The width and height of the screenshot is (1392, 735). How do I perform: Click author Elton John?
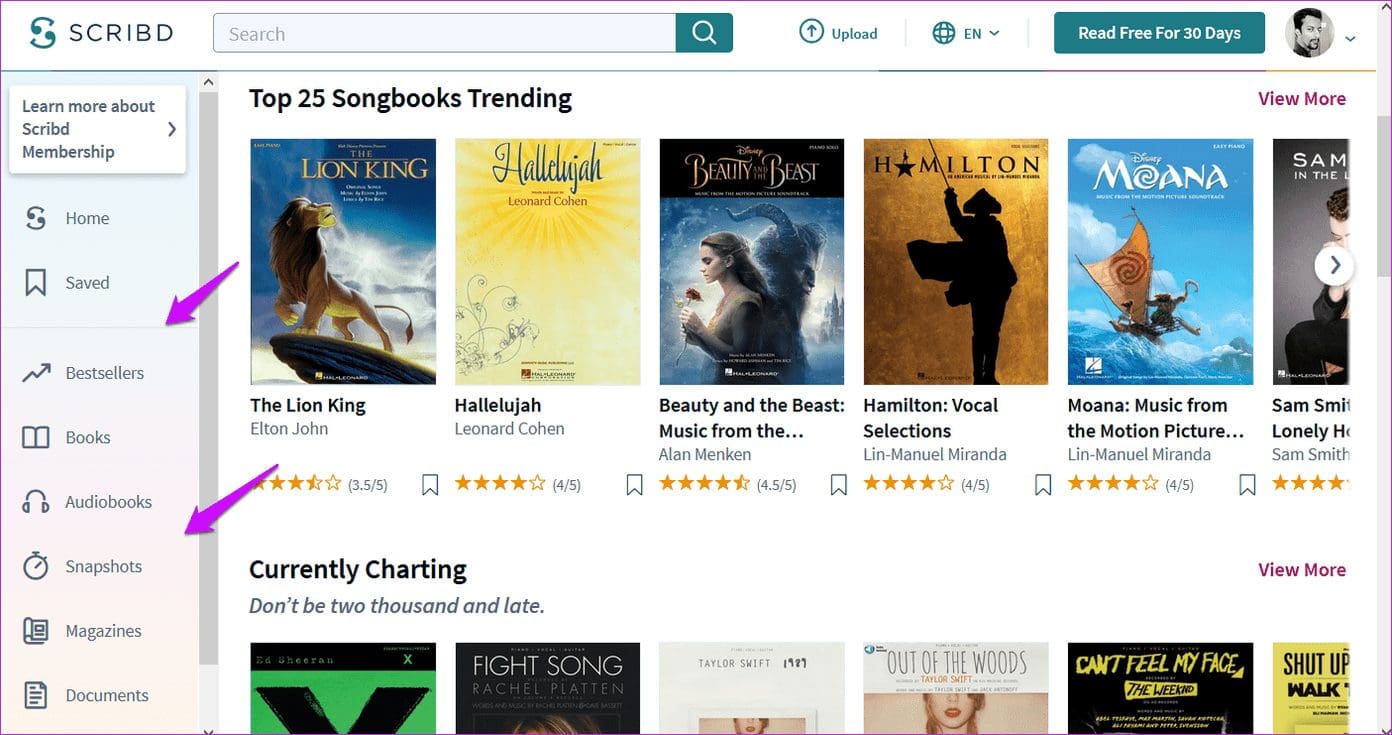pos(289,428)
